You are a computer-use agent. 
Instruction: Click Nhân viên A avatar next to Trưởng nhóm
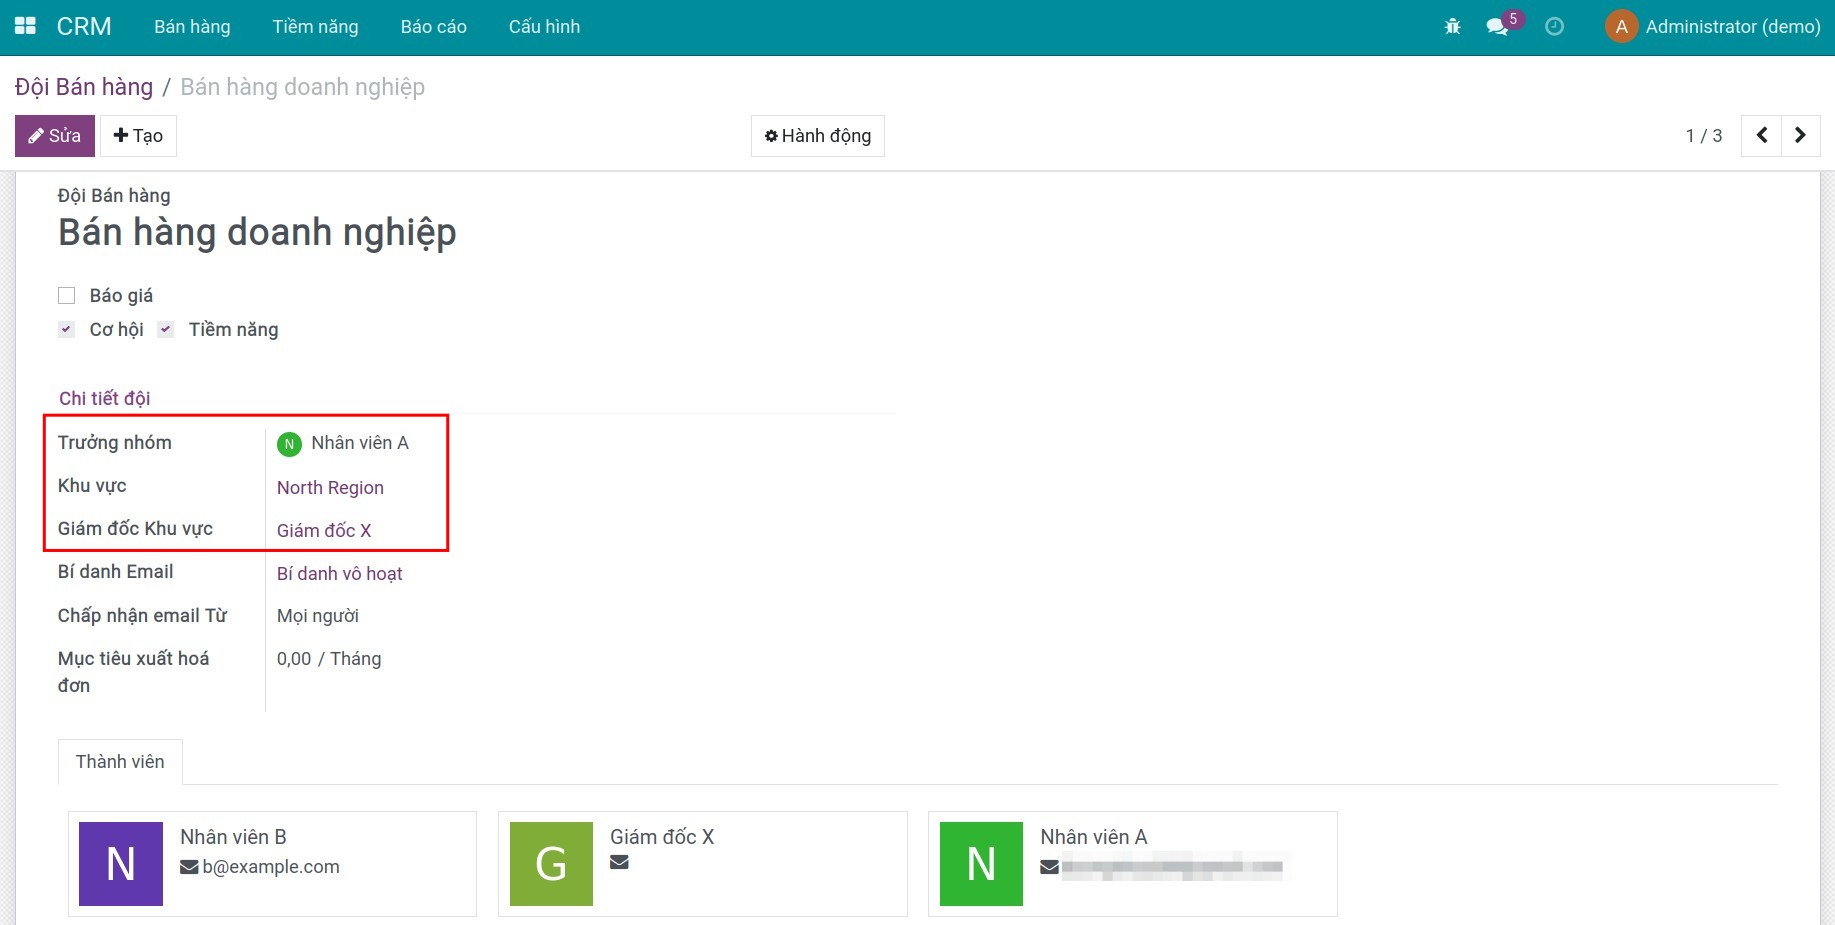[x=289, y=444]
